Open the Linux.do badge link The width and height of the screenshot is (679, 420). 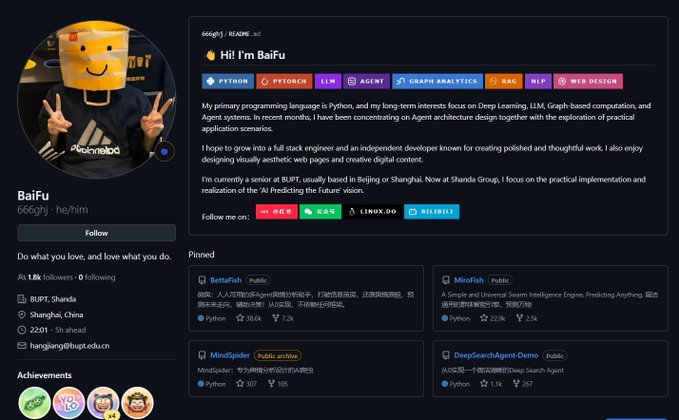pyautogui.click(x=372, y=211)
